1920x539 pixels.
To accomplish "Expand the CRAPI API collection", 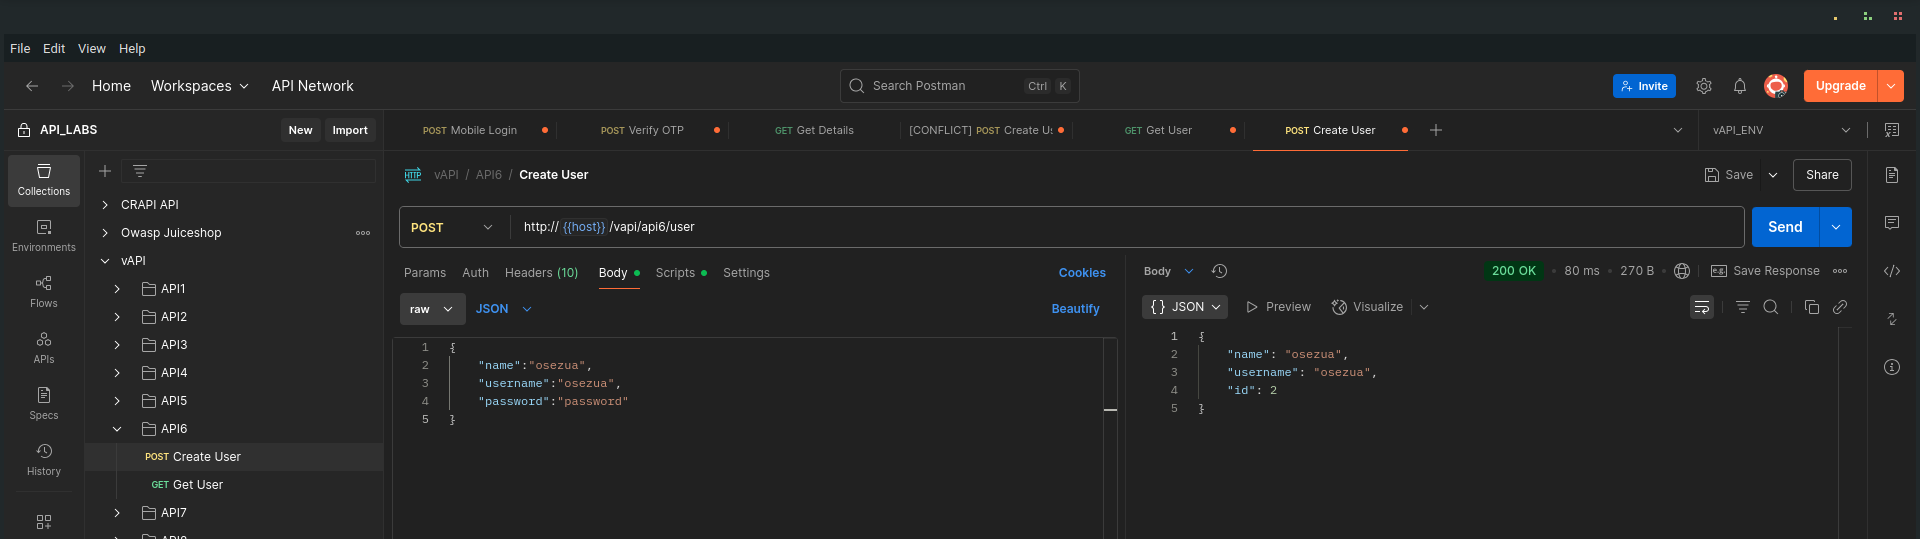I will pos(105,205).
